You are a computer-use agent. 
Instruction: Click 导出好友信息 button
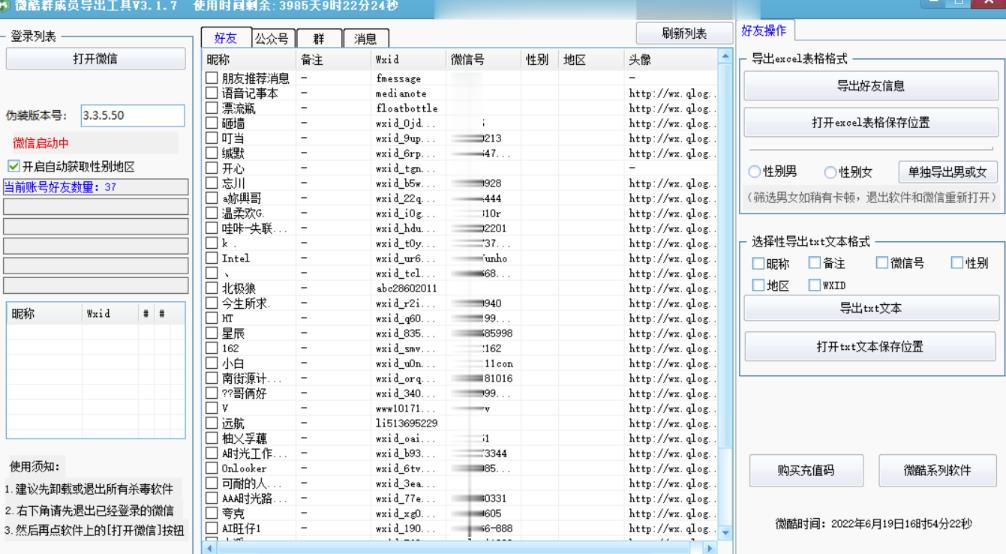pyautogui.click(x=871, y=85)
